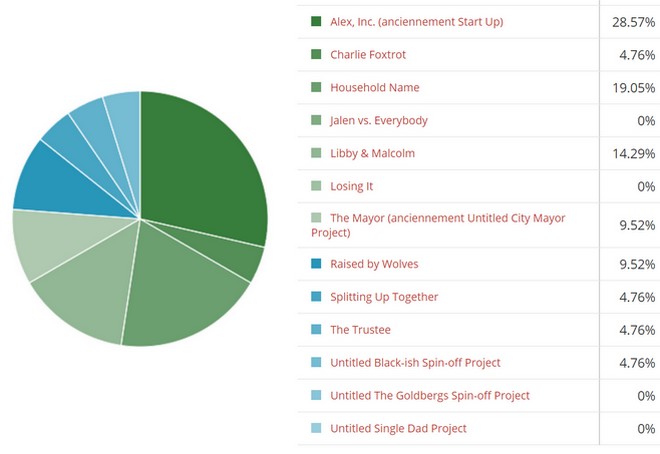Viewport: 660px width, 454px height.
Task: Click the Losing It legend color square
Action: (x=316, y=186)
